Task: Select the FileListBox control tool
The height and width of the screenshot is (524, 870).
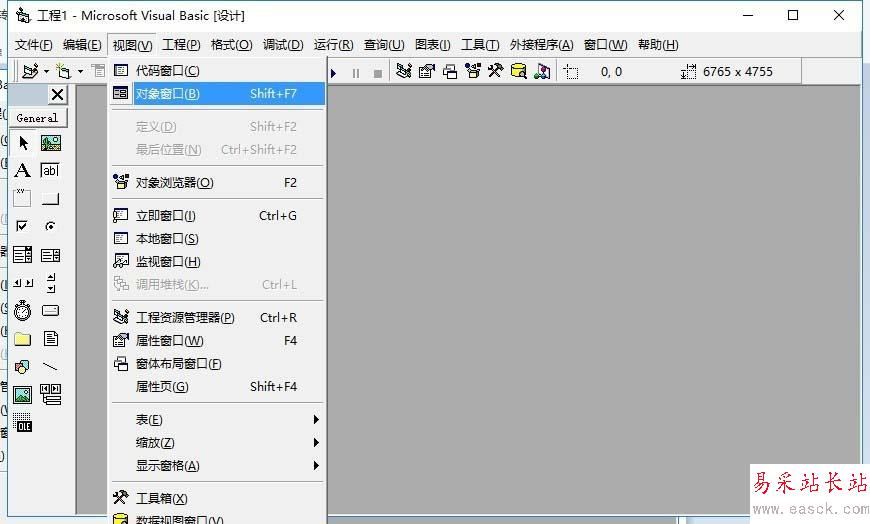Action: coord(50,339)
